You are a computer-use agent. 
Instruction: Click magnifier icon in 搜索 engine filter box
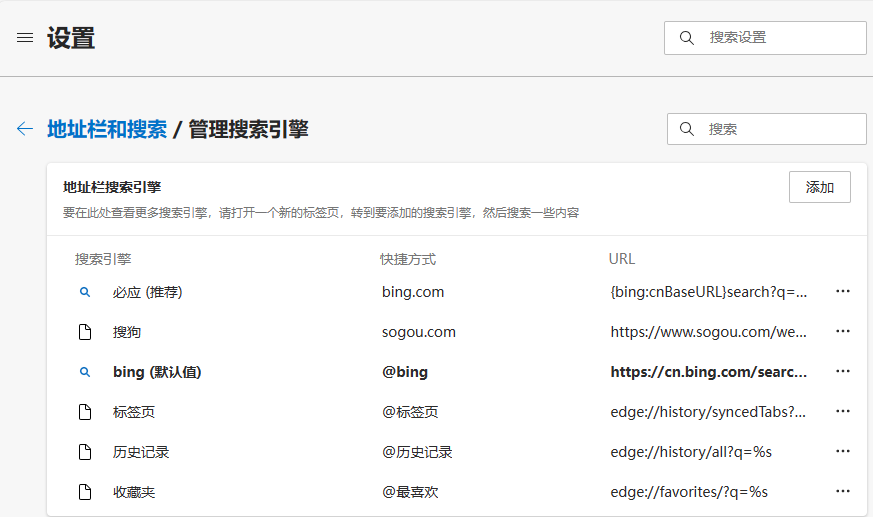click(x=687, y=129)
